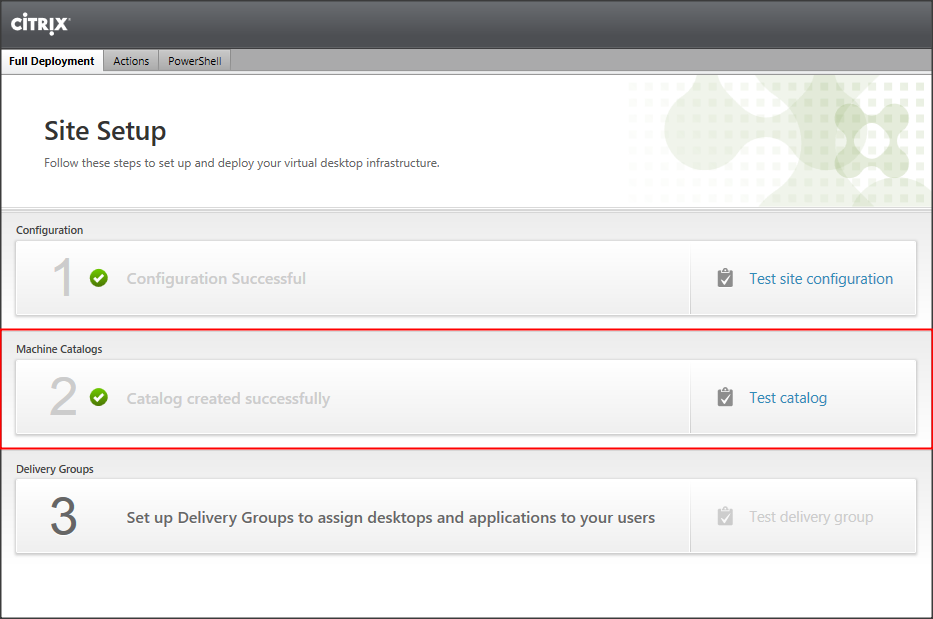This screenshot has width=933, height=619.
Task: Run Test site configuration
Action: 821,279
